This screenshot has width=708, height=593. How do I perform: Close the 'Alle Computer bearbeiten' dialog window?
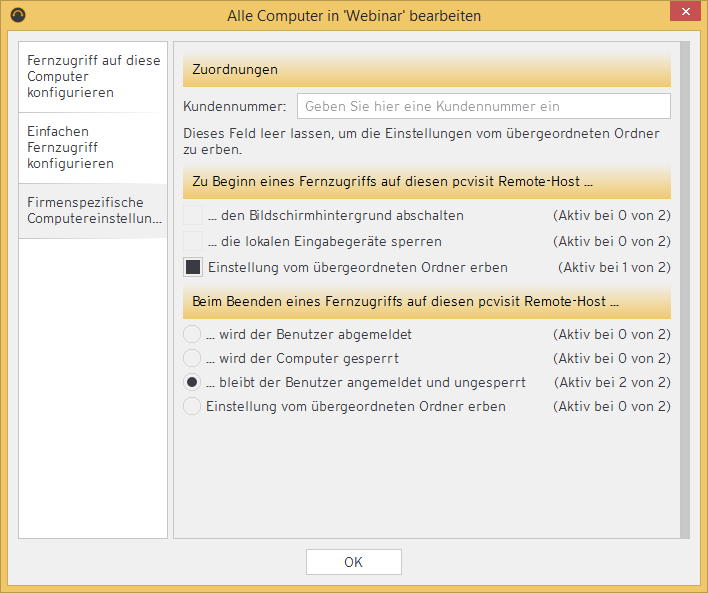point(684,14)
